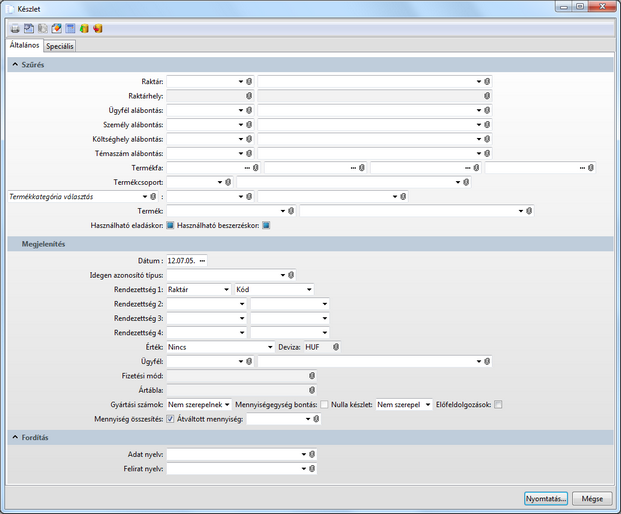Screen dimensions: 621x514
Task: Click the blue window-layout toolbar icon
Action: (70, 28)
